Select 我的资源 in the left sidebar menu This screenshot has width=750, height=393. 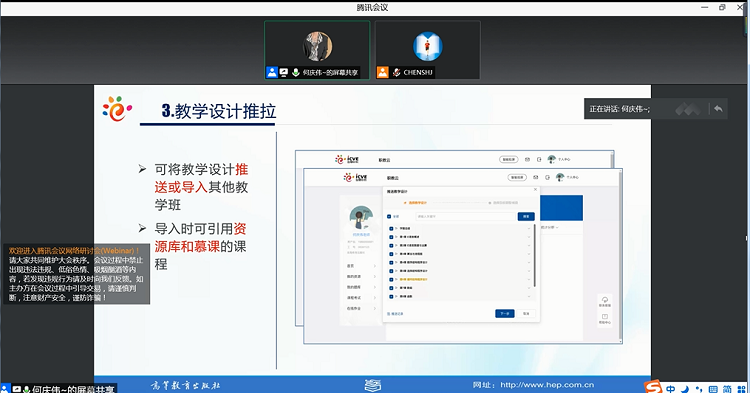tap(354, 276)
